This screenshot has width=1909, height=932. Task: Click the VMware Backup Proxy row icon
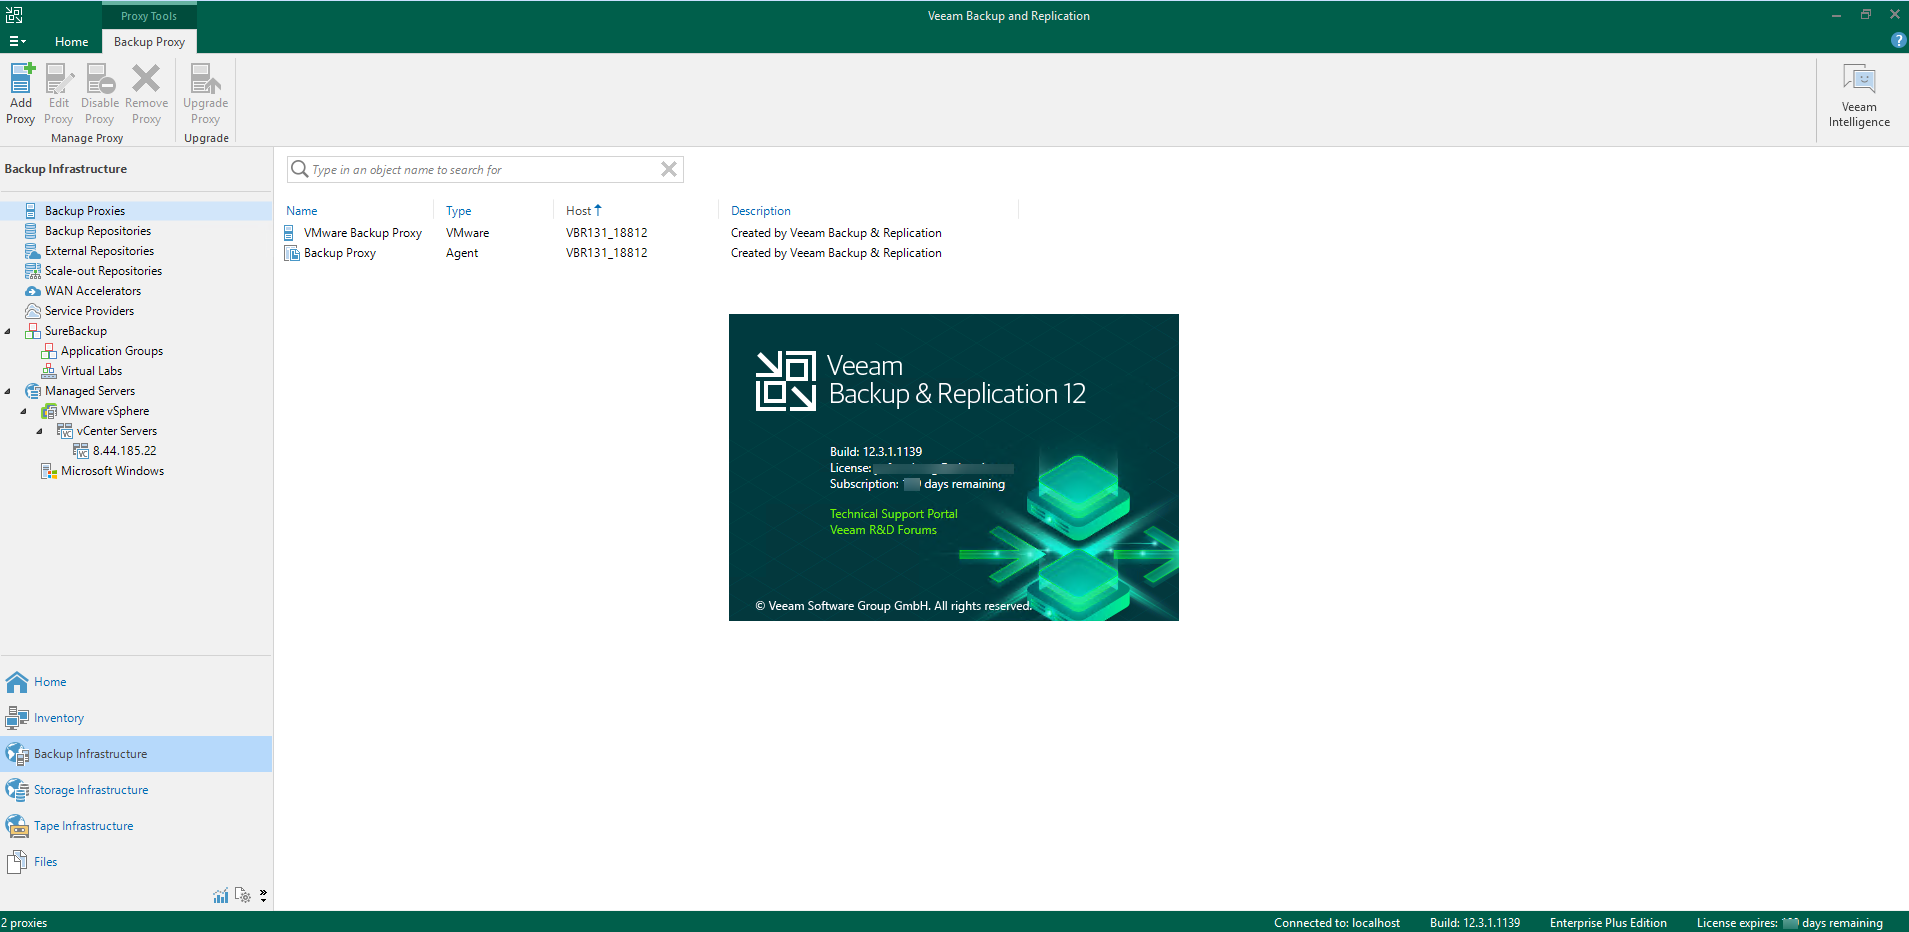291,233
